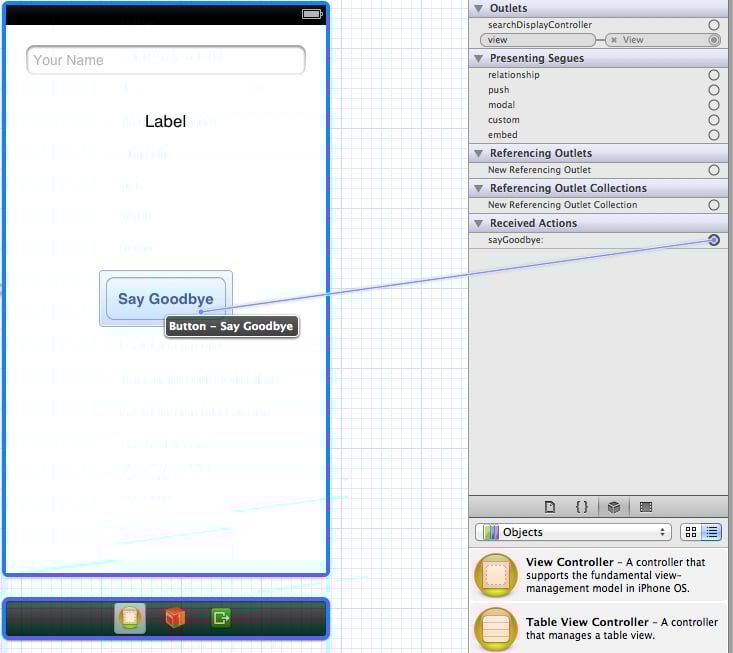Collapse Referencing Outlet Collections section

(478, 188)
